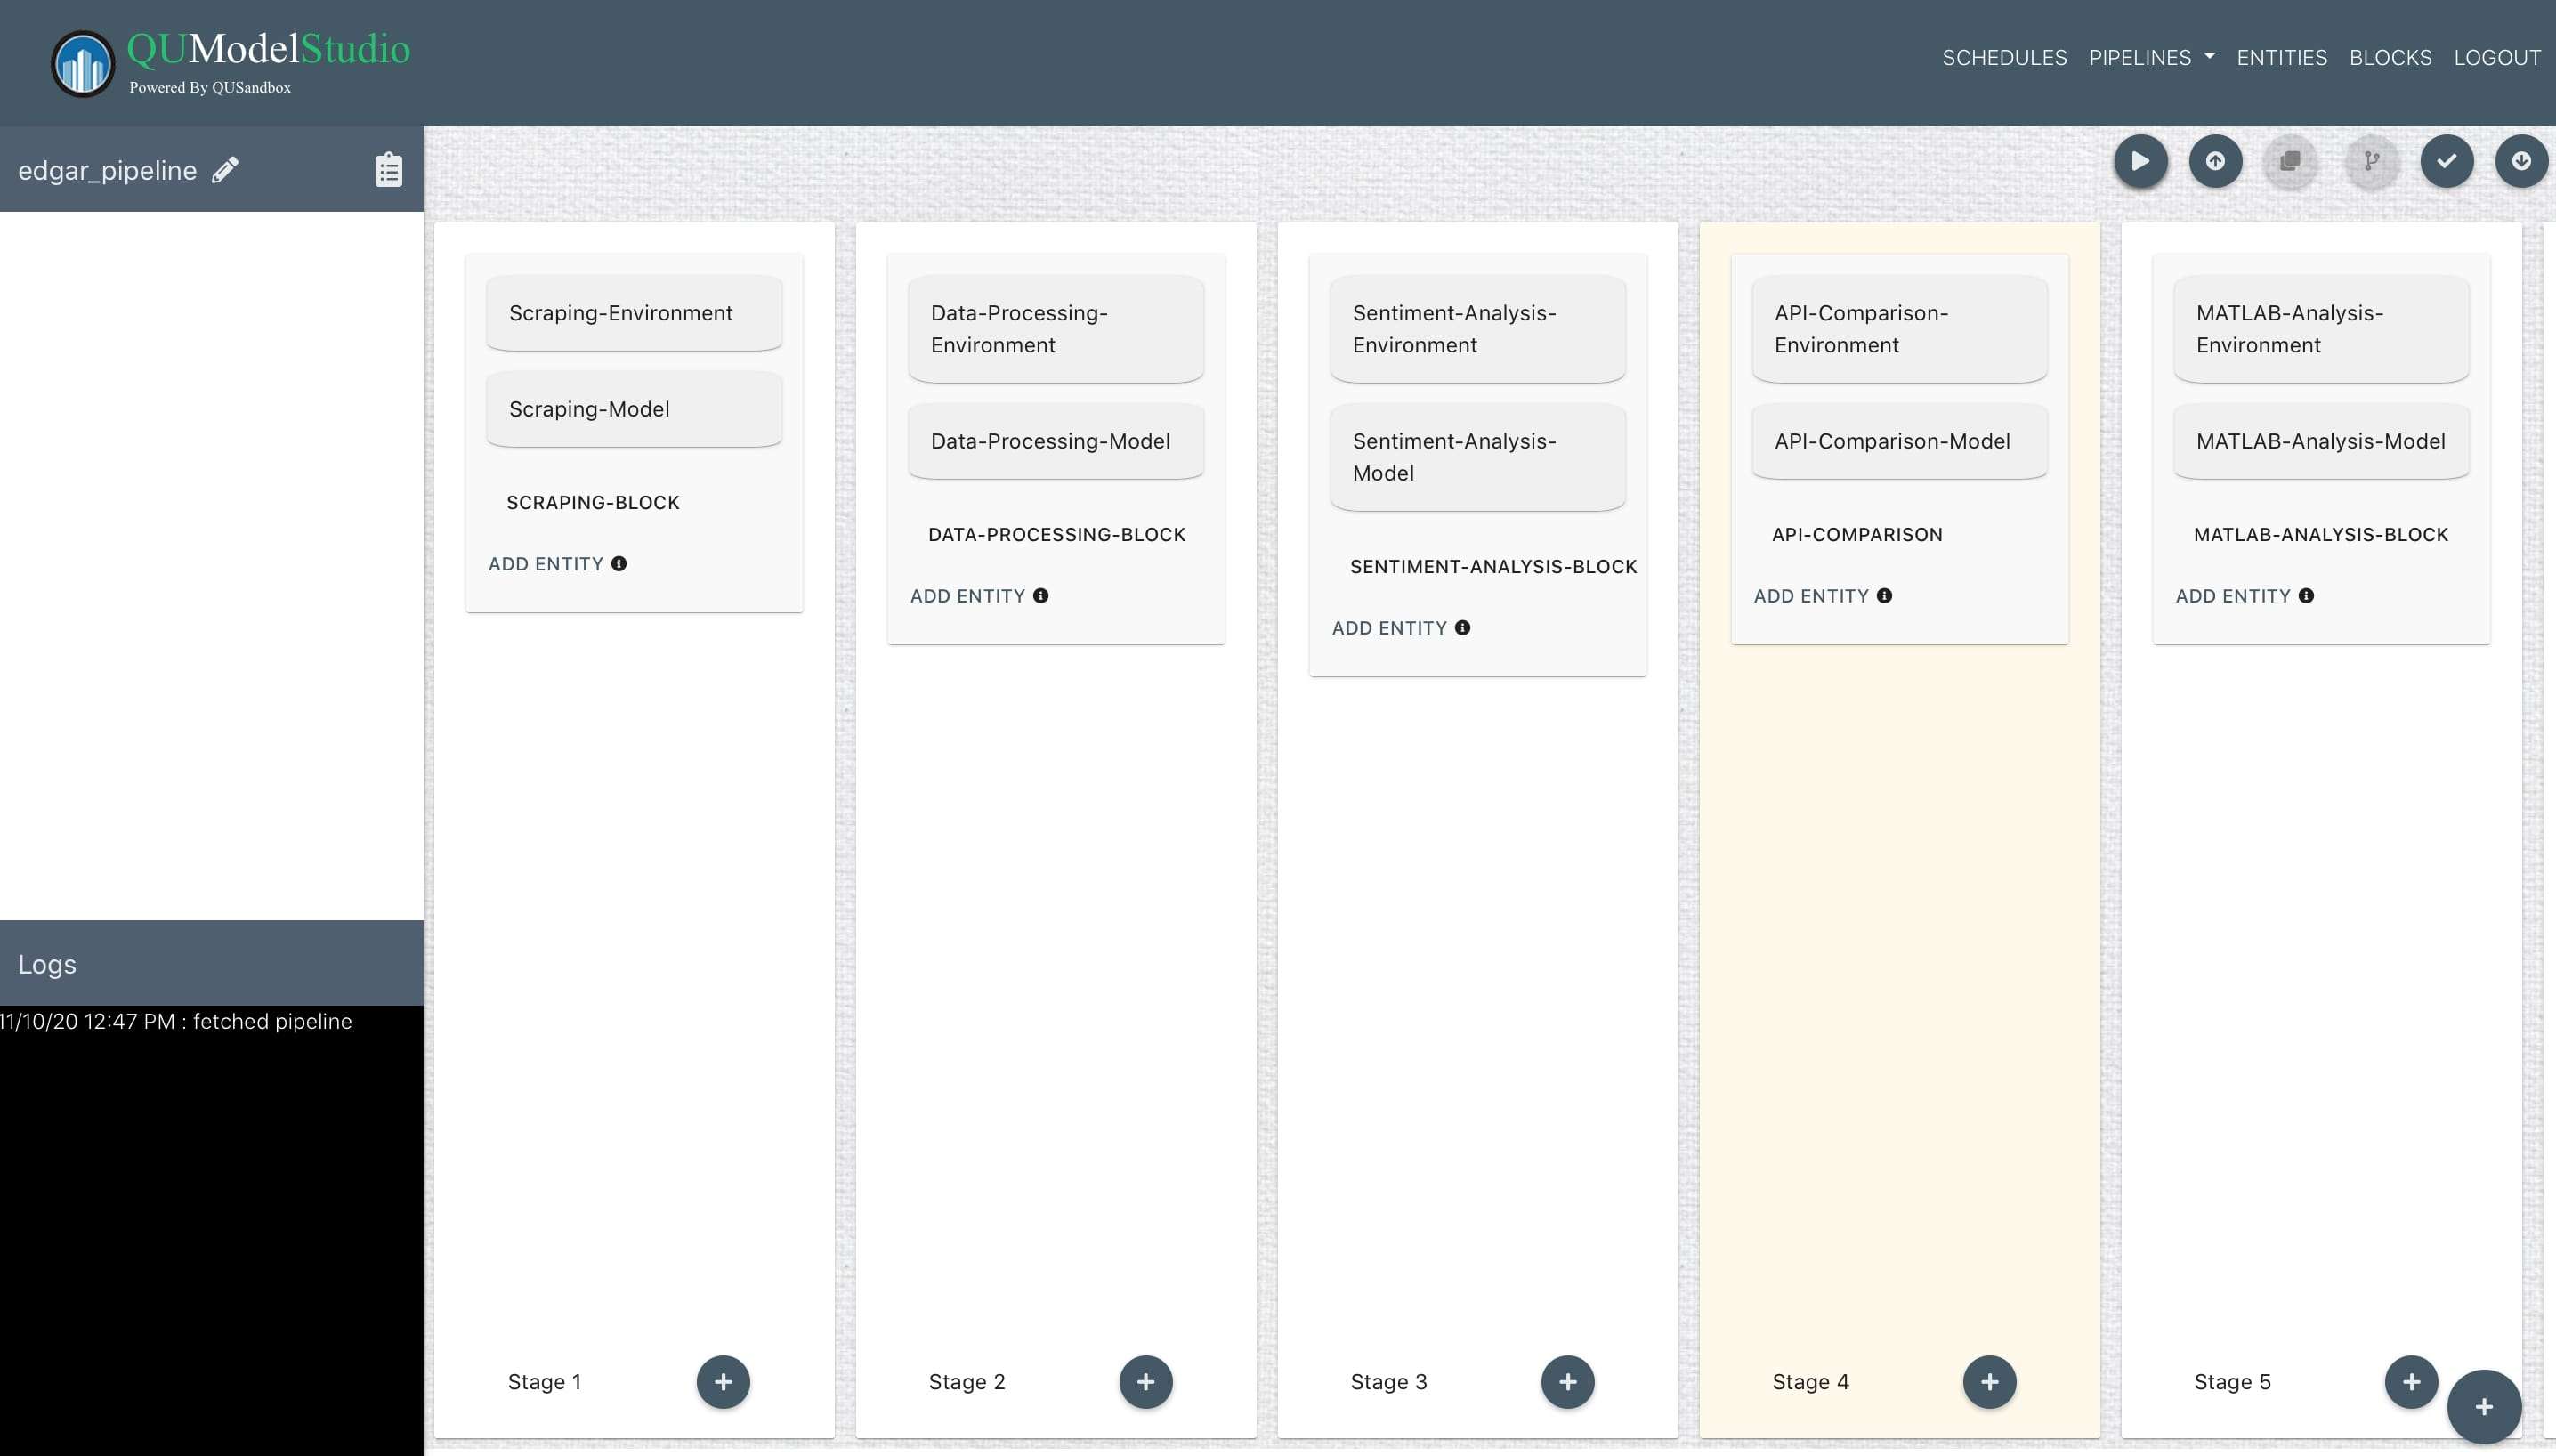Click info icon next to Sentiment-Analysis-Block ADD ENTITY
2556x1456 pixels.
point(1463,627)
